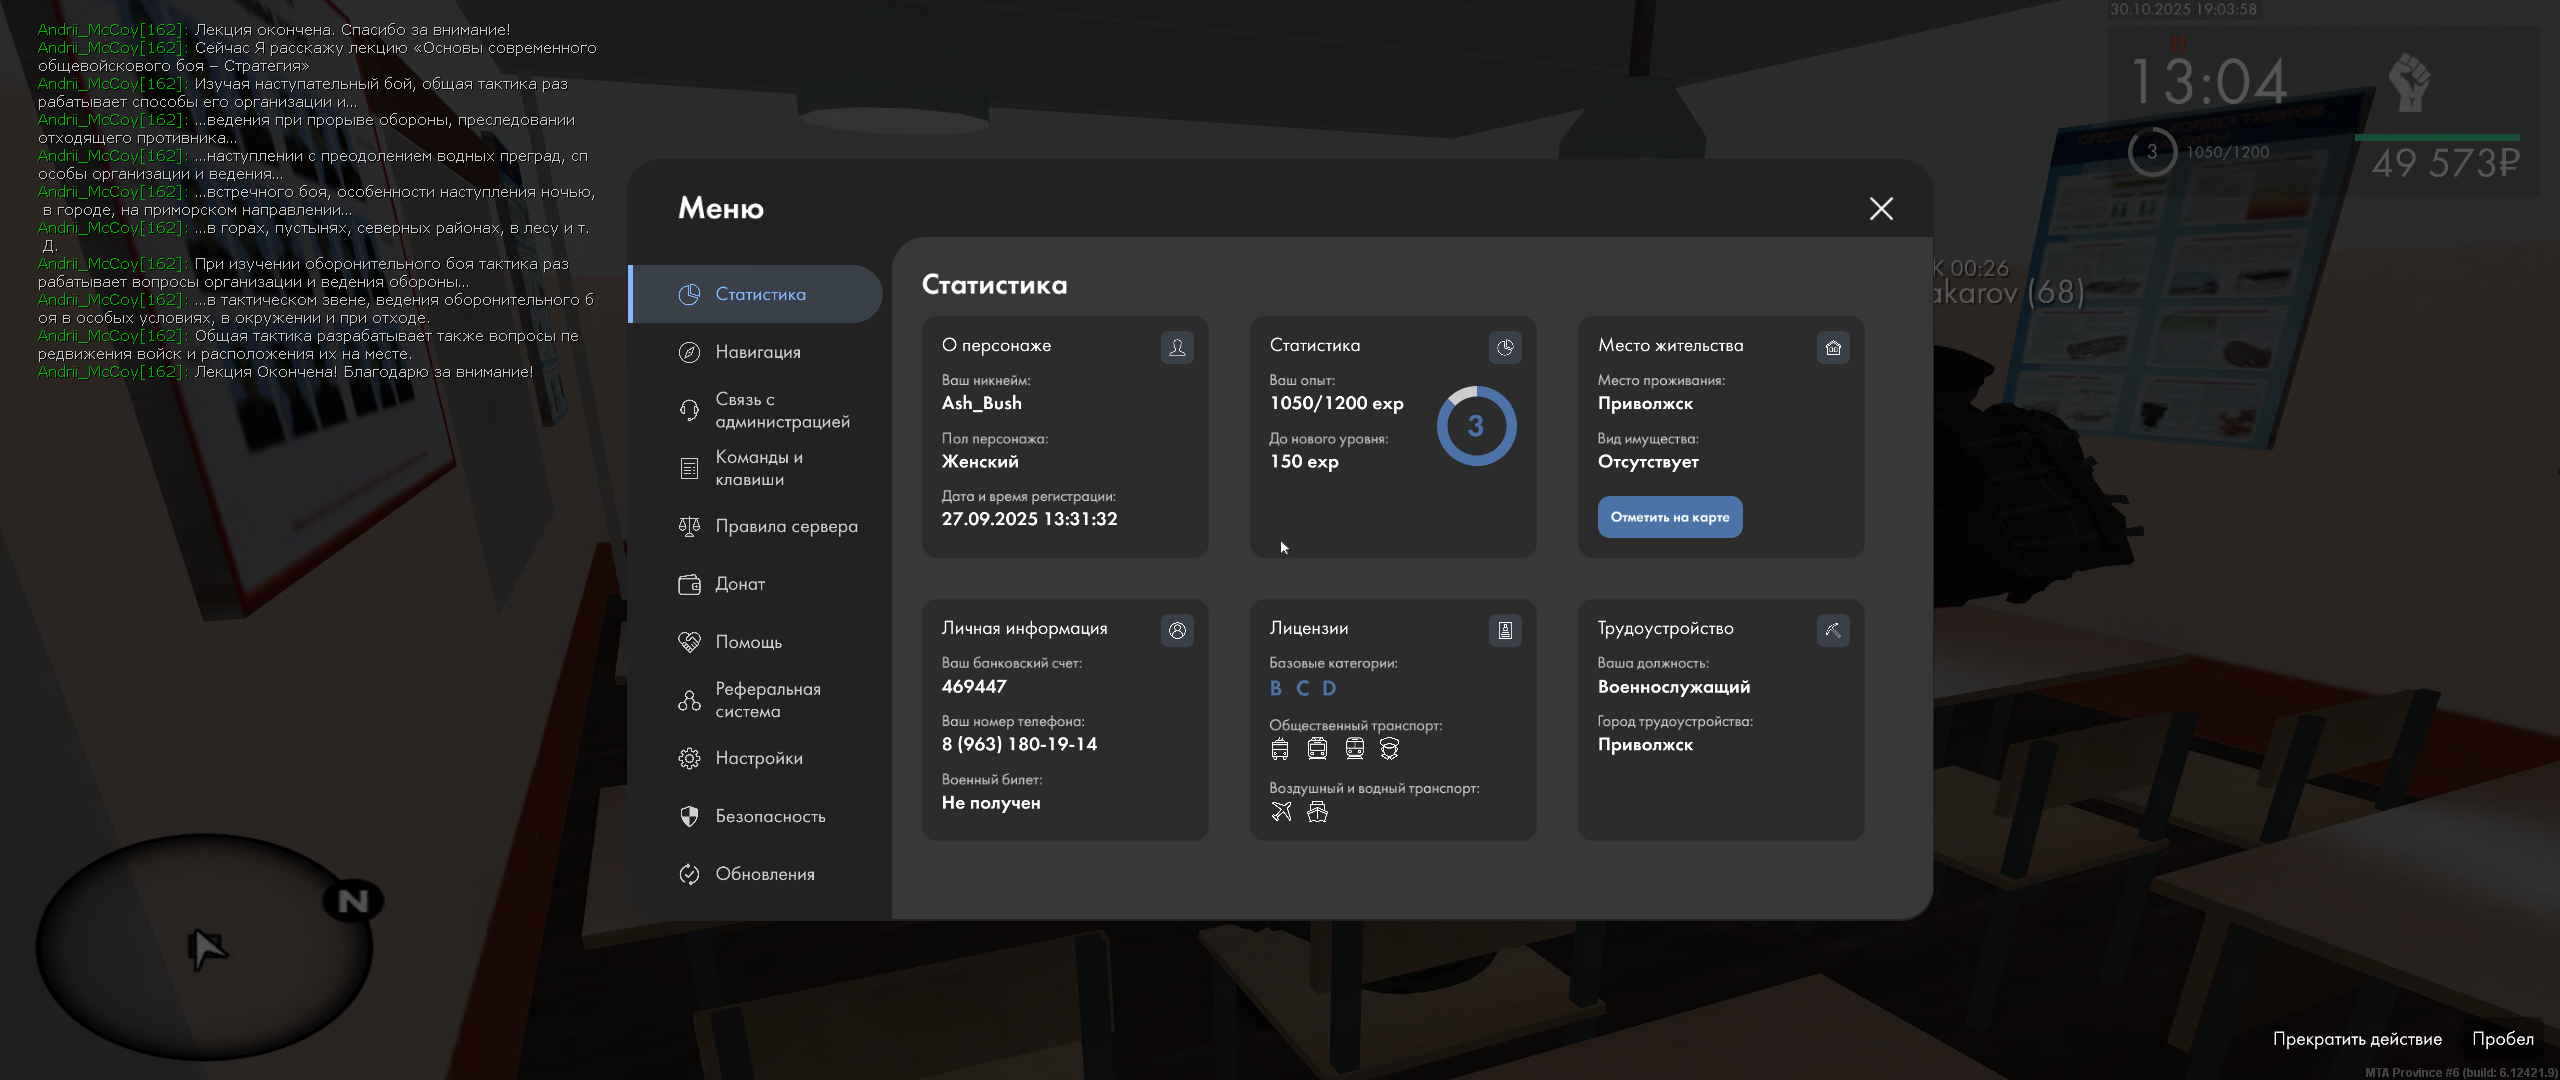This screenshot has width=2560, height=1080.
Task: Open the Безопасность section
Action: (769, 816)
